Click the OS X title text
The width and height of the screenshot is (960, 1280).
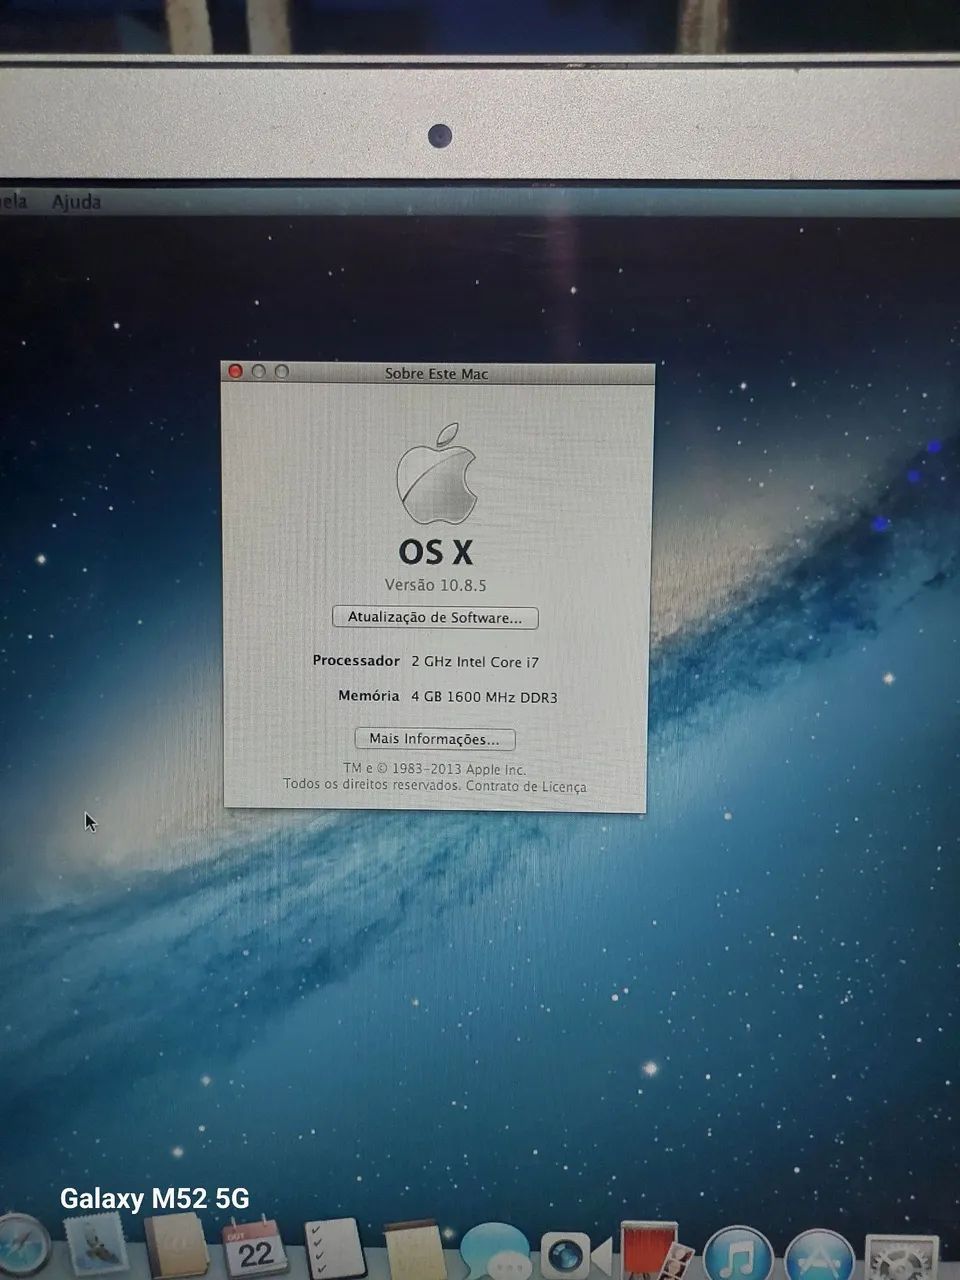click(x=436, y=552)
